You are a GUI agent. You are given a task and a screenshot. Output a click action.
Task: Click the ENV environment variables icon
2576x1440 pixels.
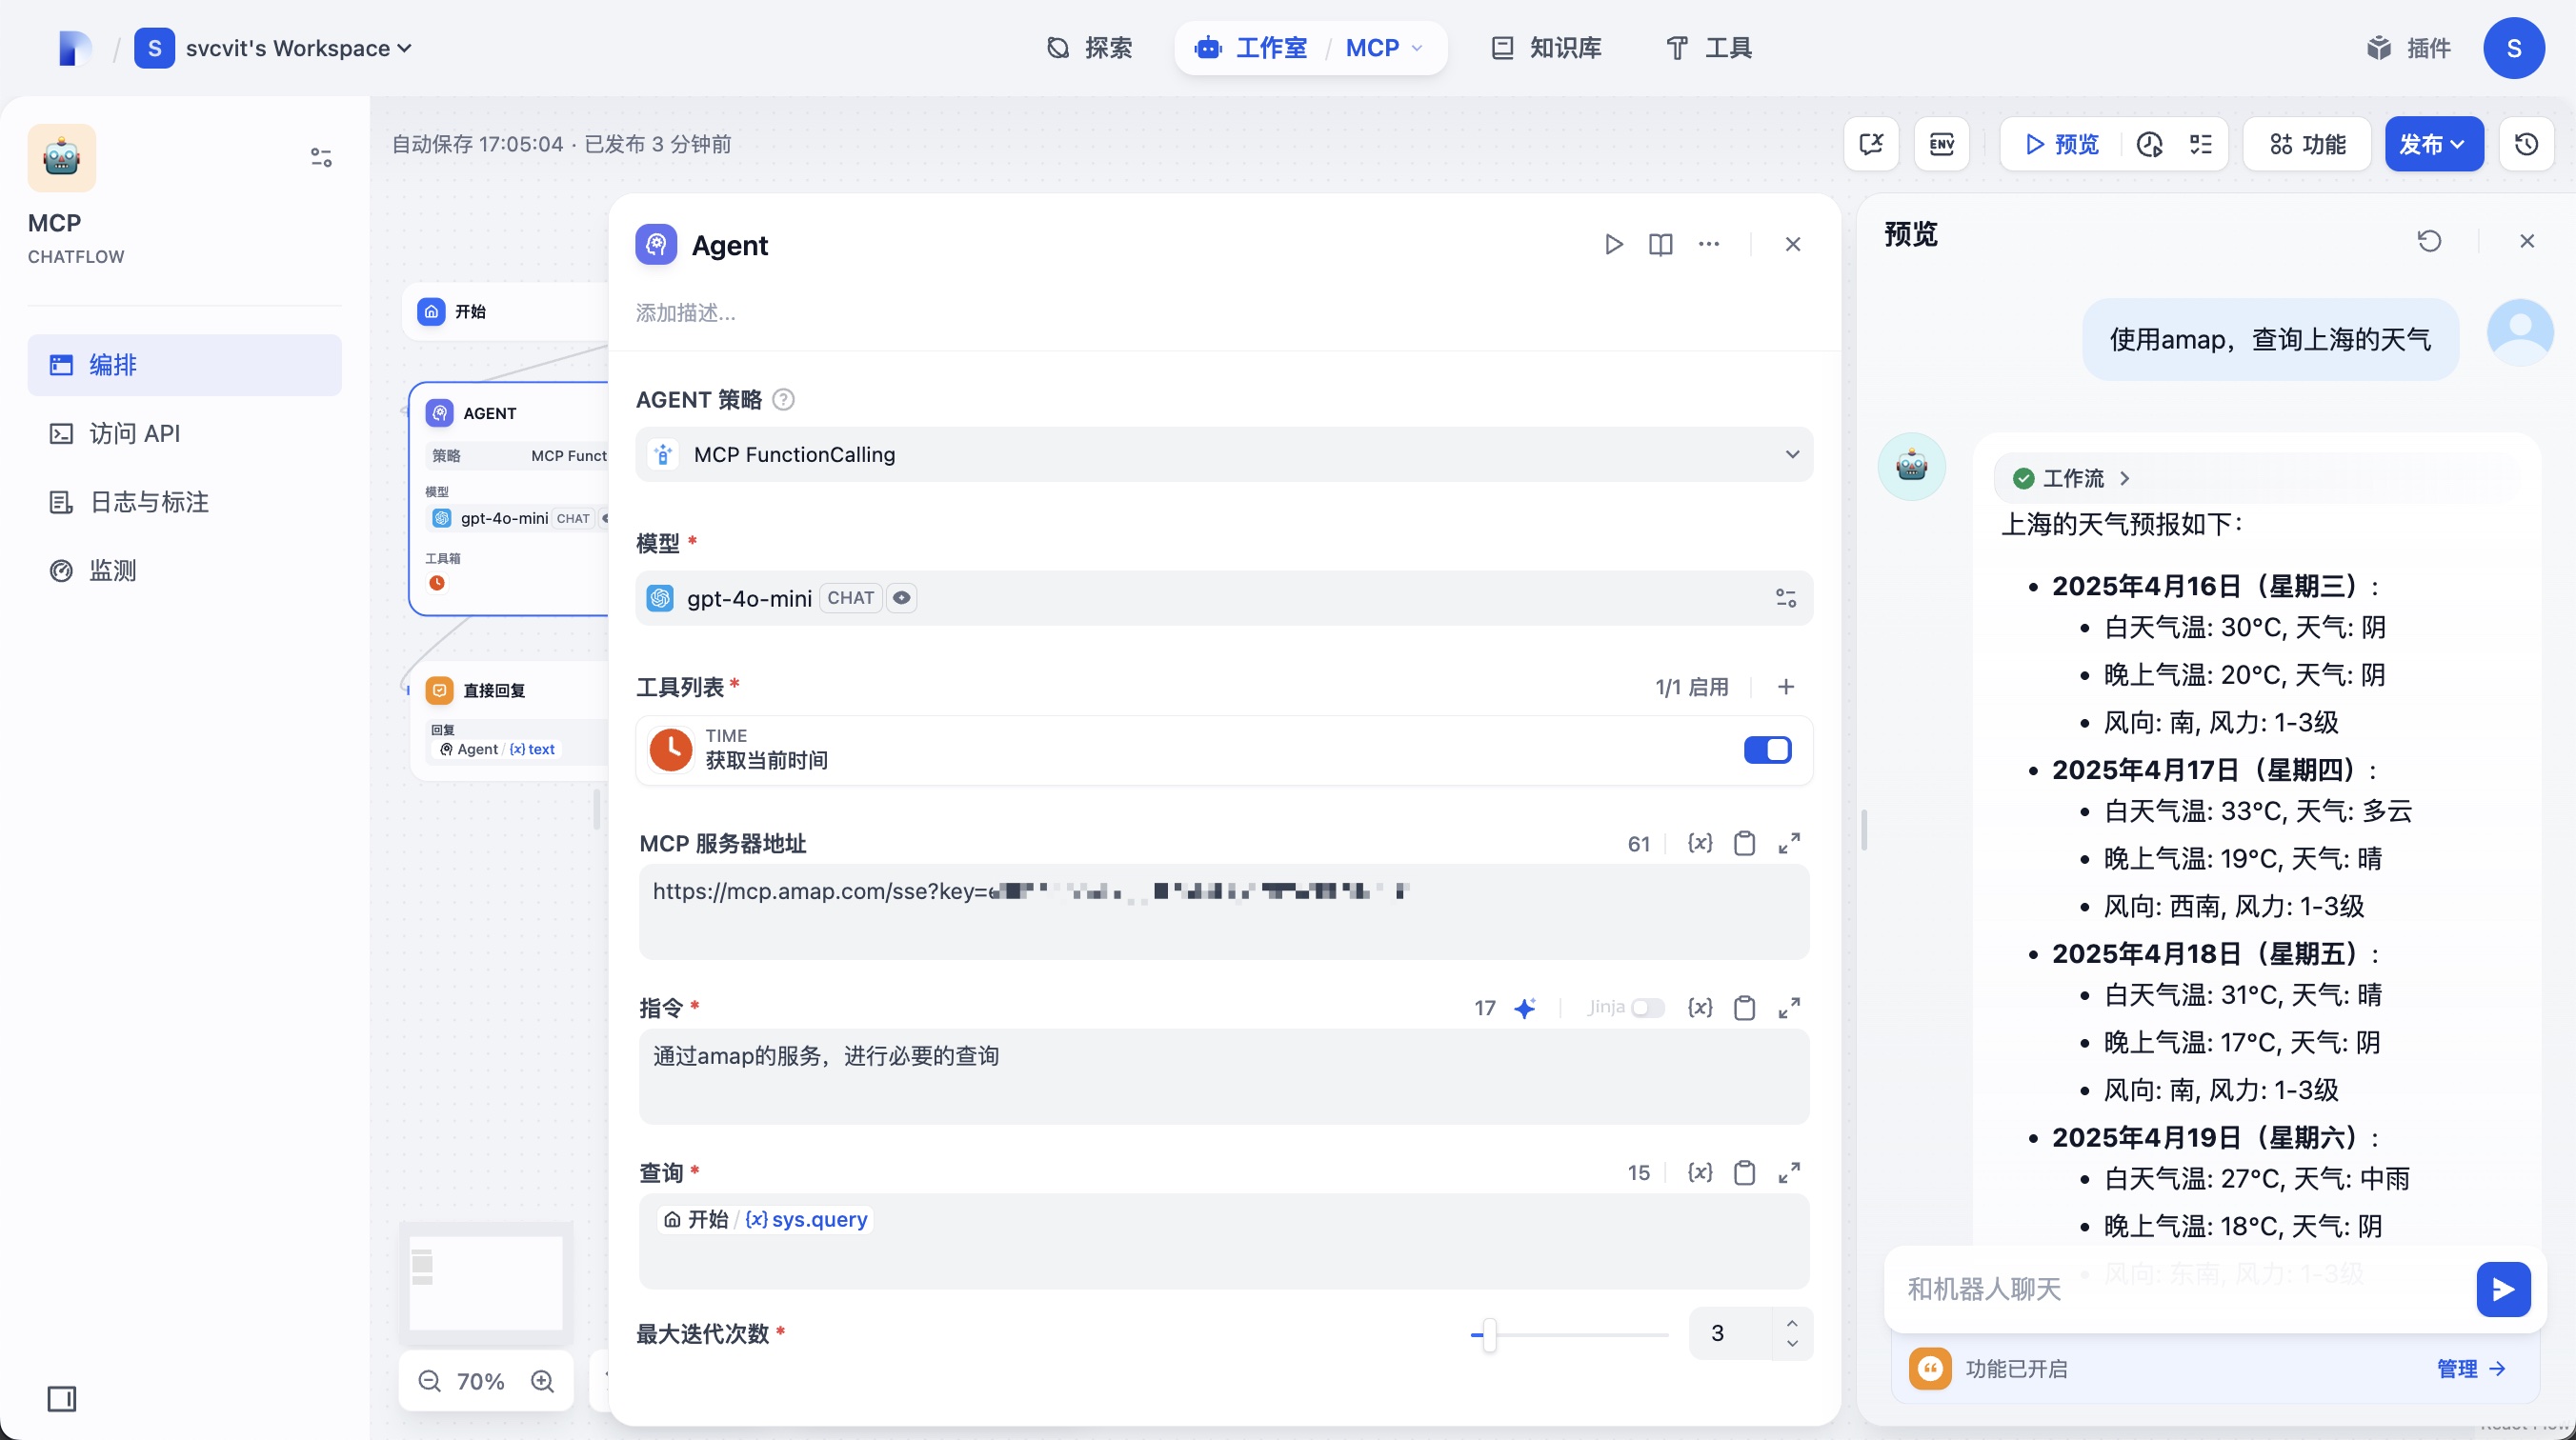(x=1941, y=144)
